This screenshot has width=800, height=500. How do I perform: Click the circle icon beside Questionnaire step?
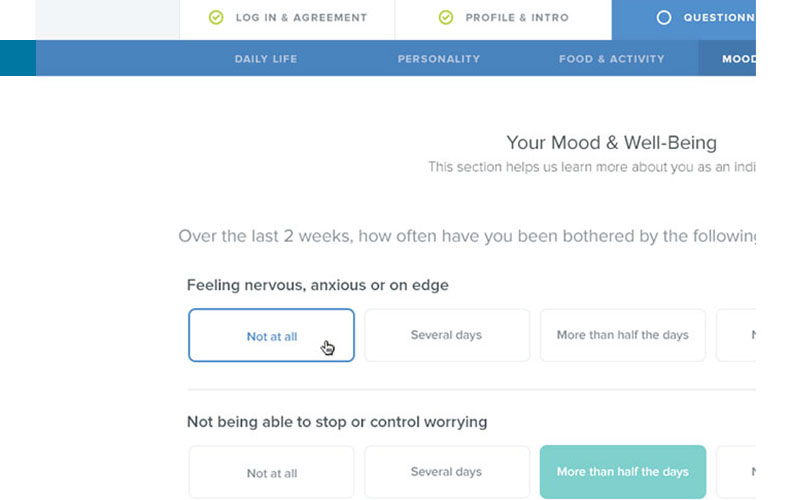[663, 17]
